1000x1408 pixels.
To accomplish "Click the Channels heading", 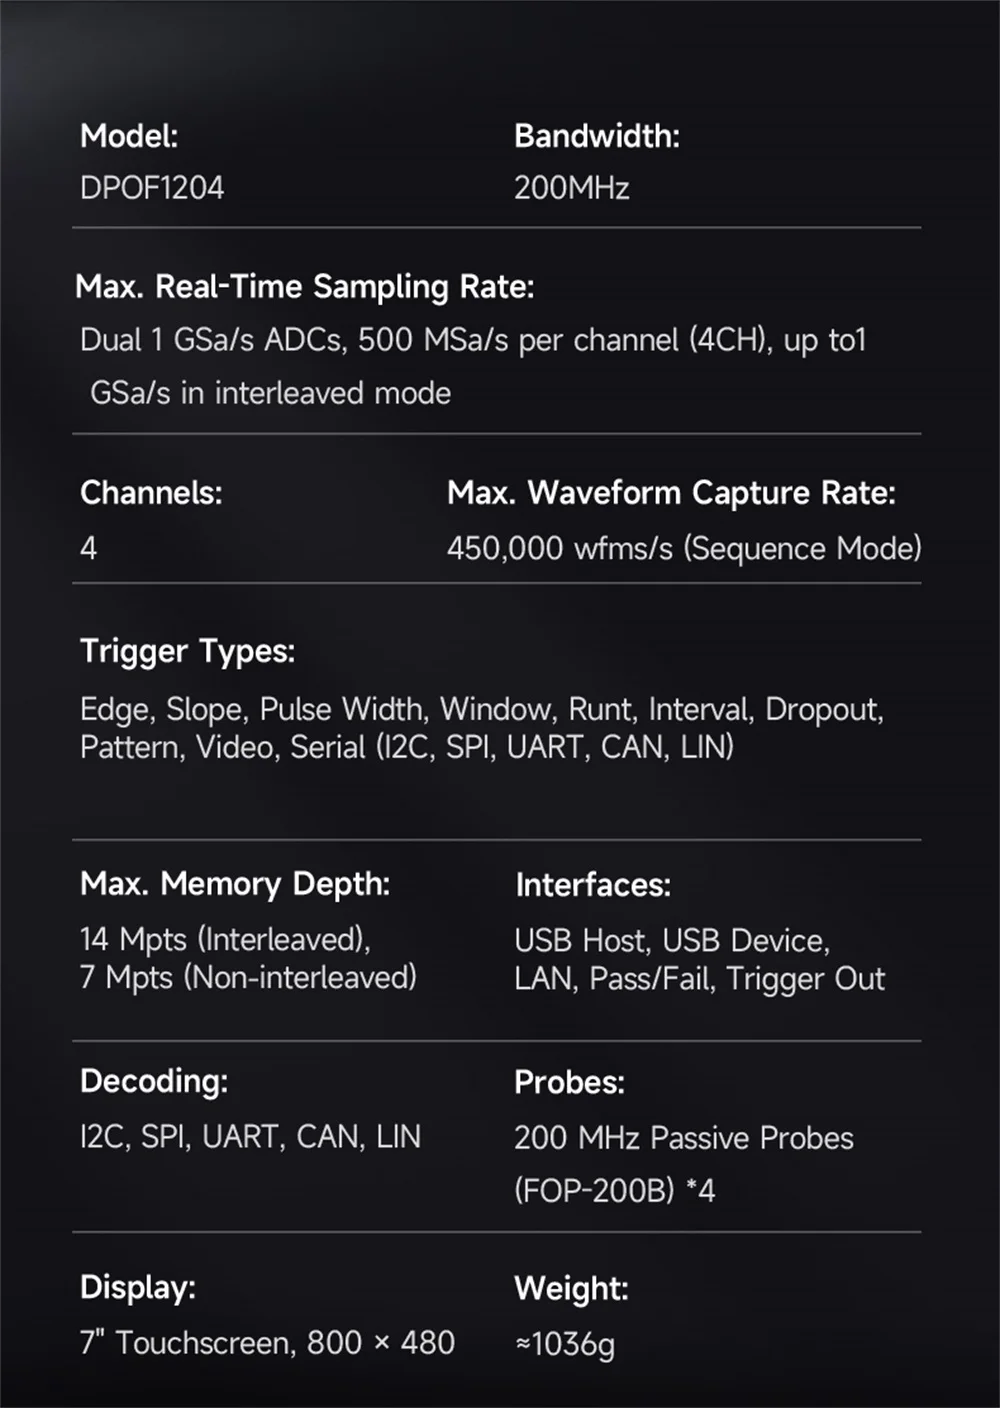I will tap(151, 492).
